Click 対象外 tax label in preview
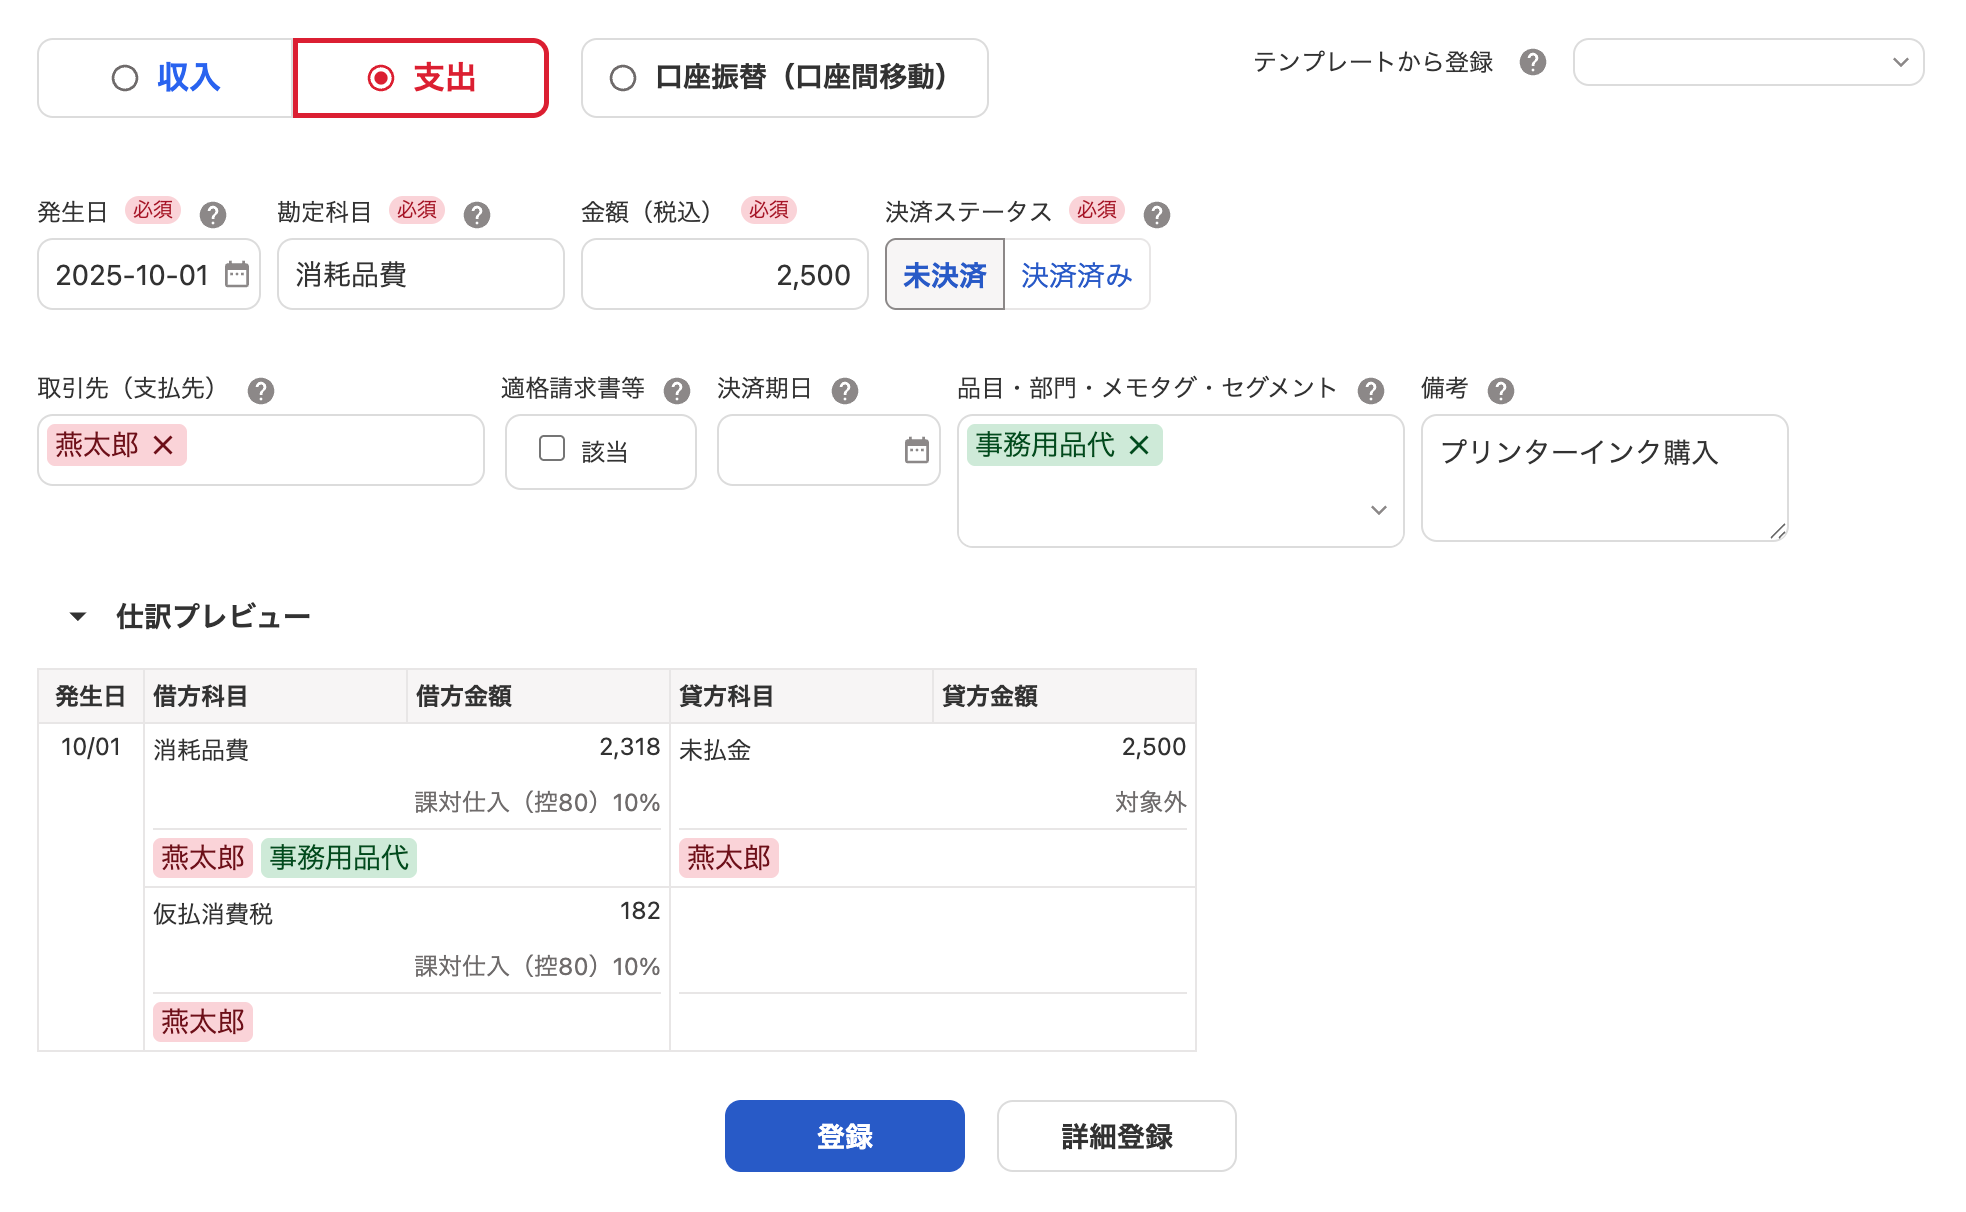The image size is (1966, 1212). (x=1150, y=802)
